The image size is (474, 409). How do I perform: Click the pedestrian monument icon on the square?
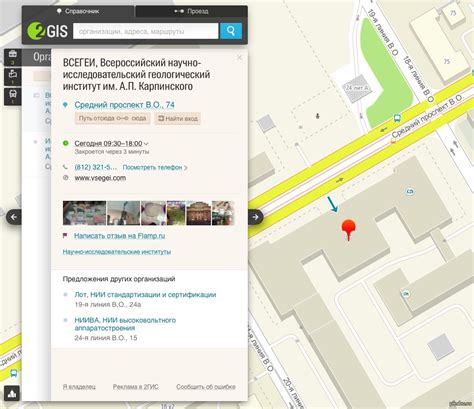point(318,116)
